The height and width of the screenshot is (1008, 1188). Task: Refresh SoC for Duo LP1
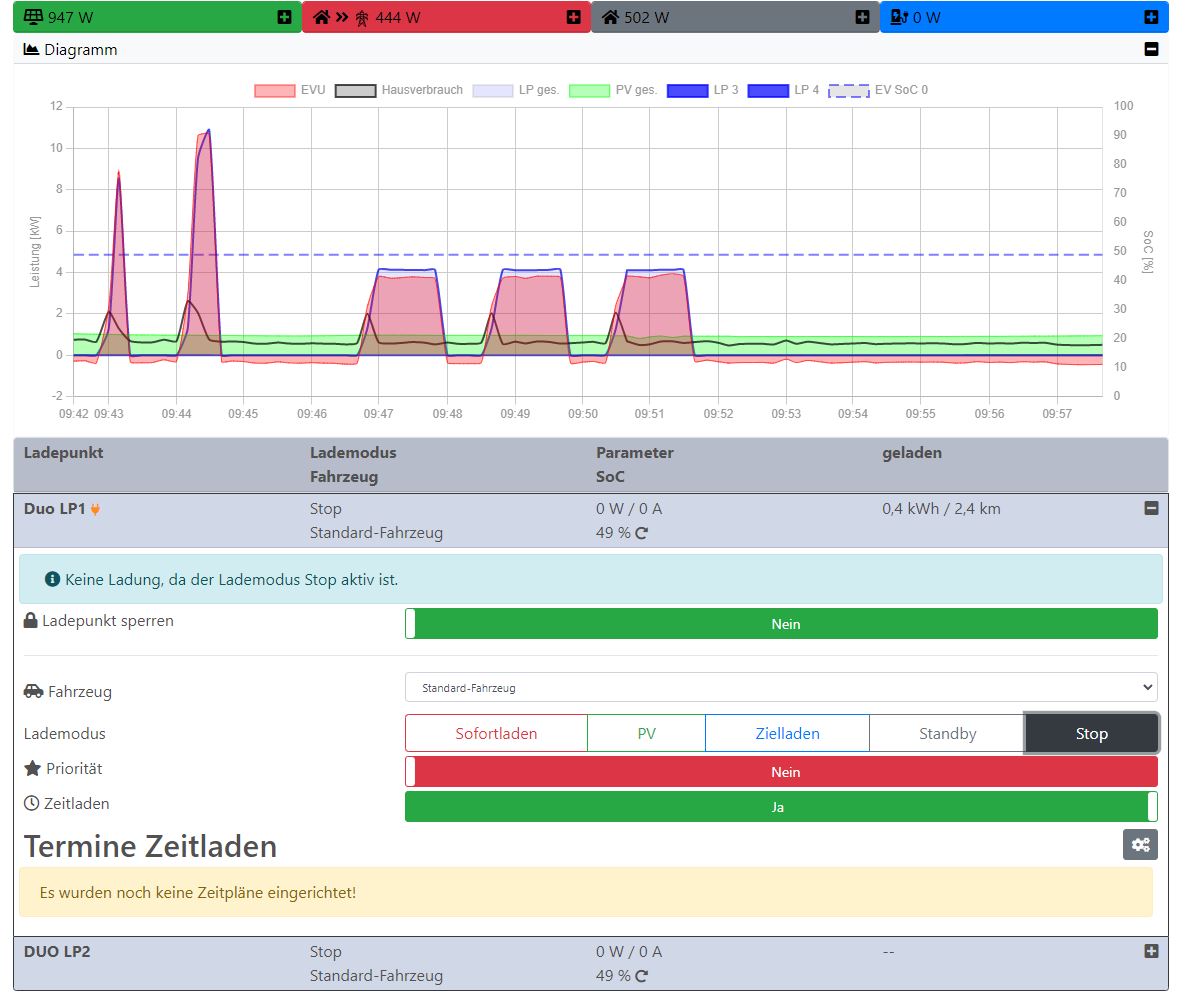tap(642, 533)
